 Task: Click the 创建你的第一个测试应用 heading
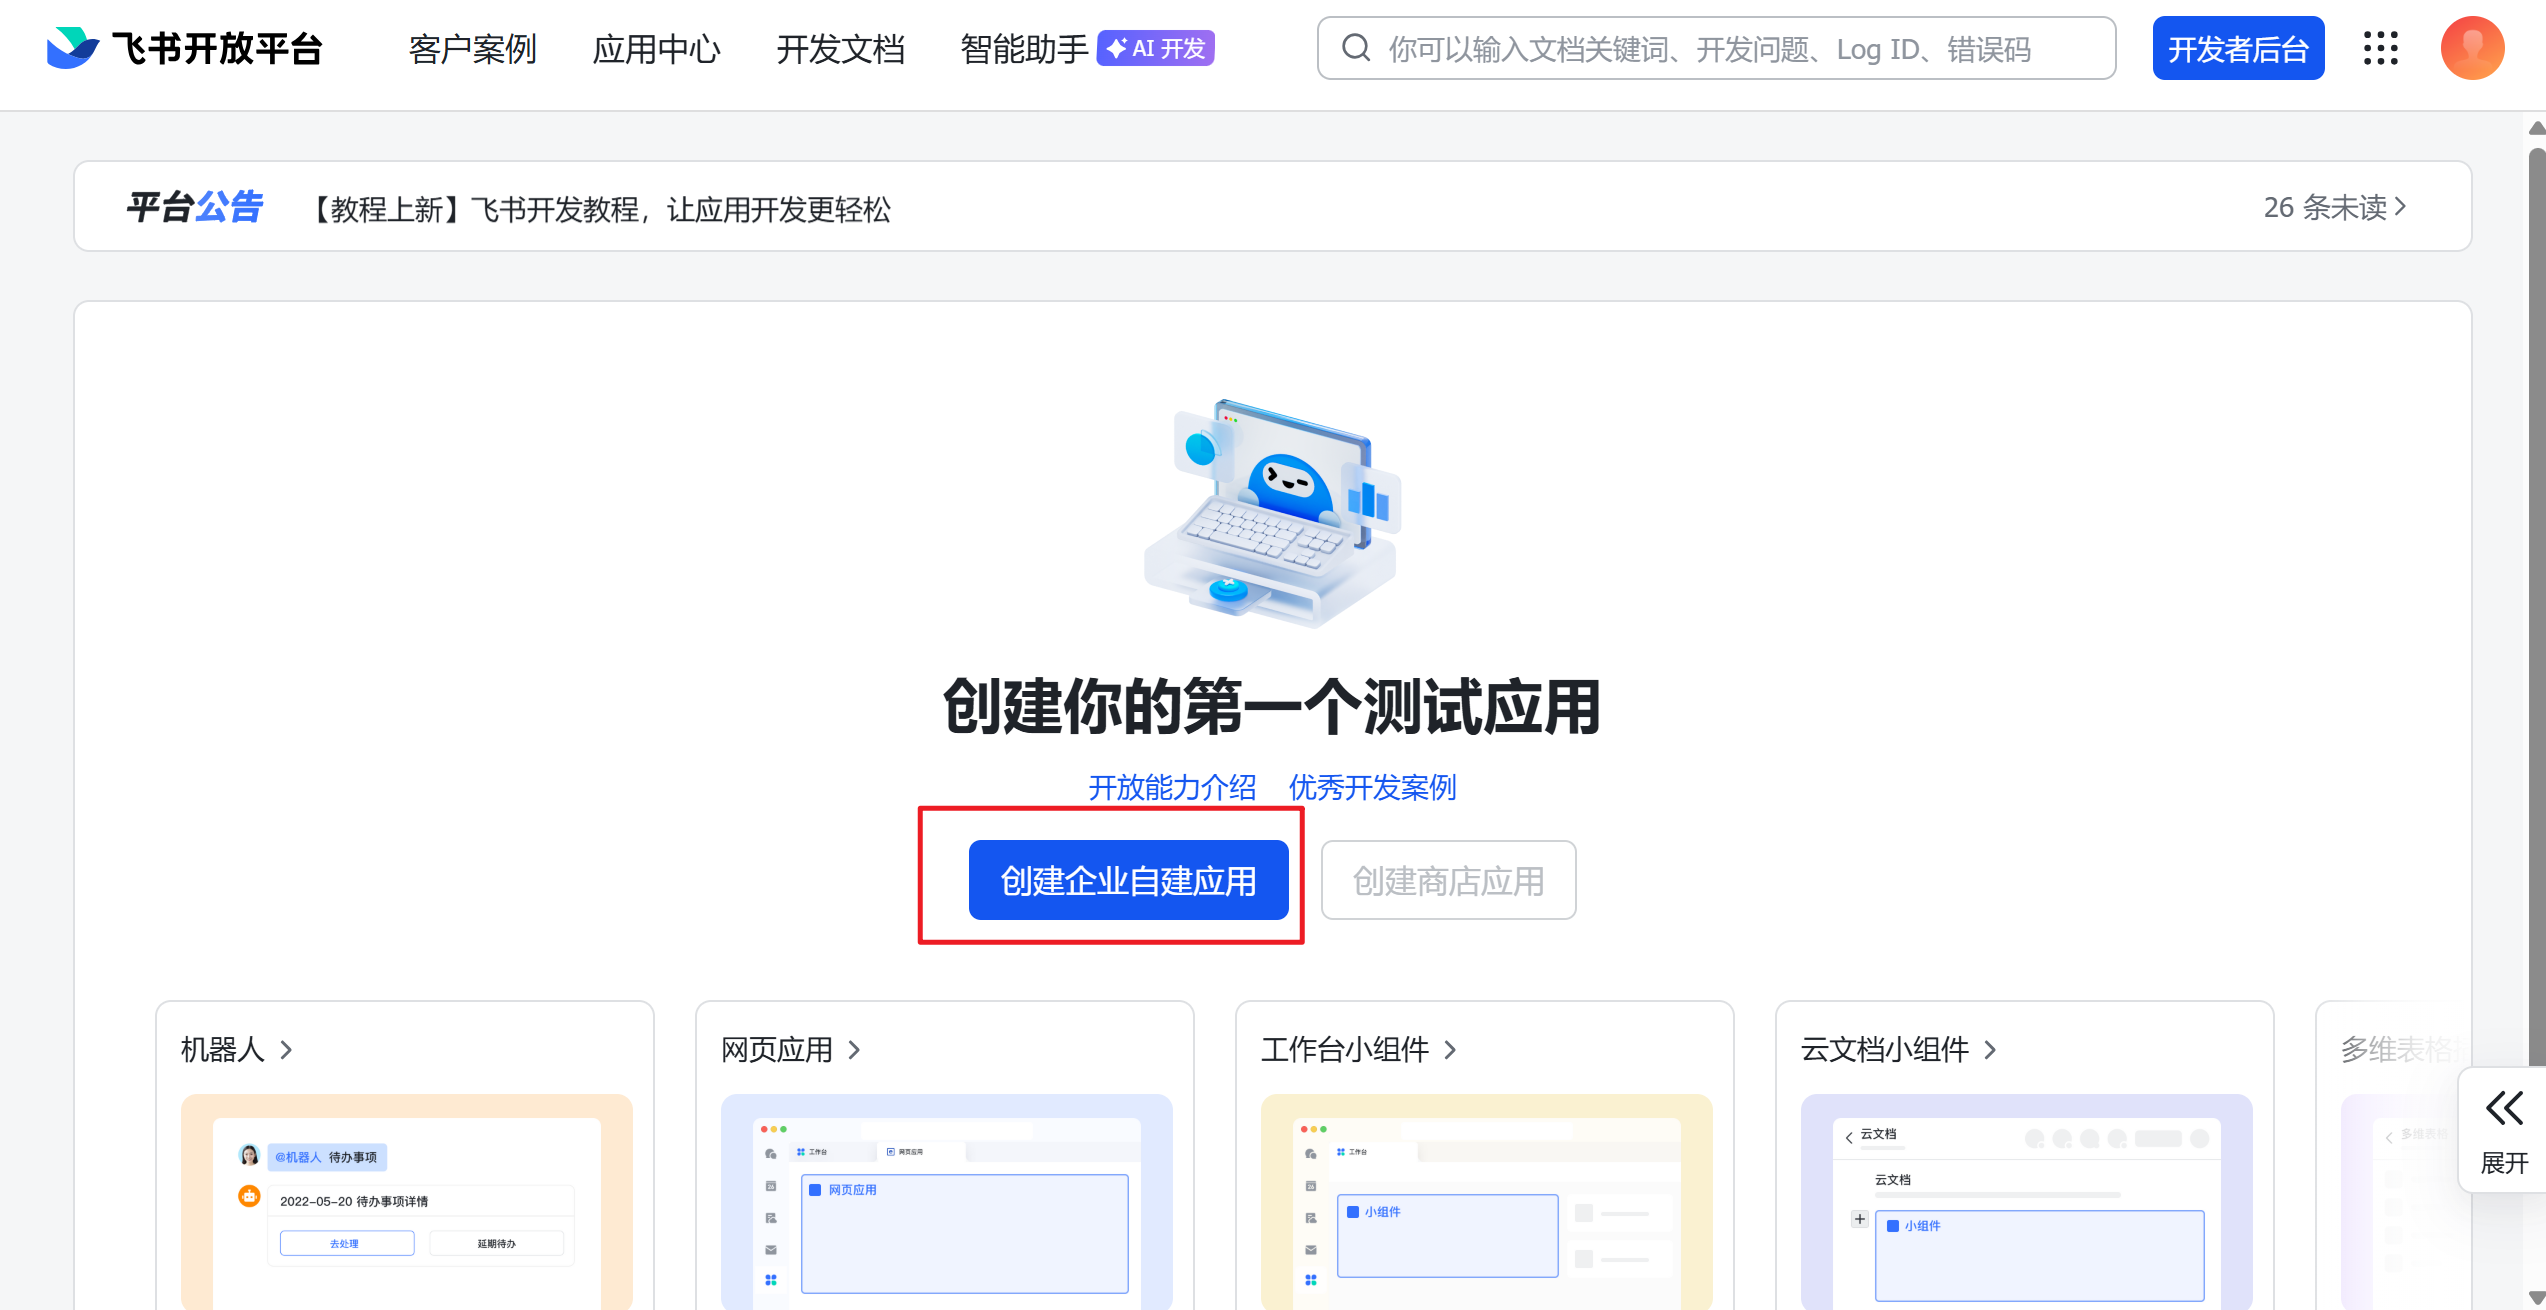[1272, 707]
